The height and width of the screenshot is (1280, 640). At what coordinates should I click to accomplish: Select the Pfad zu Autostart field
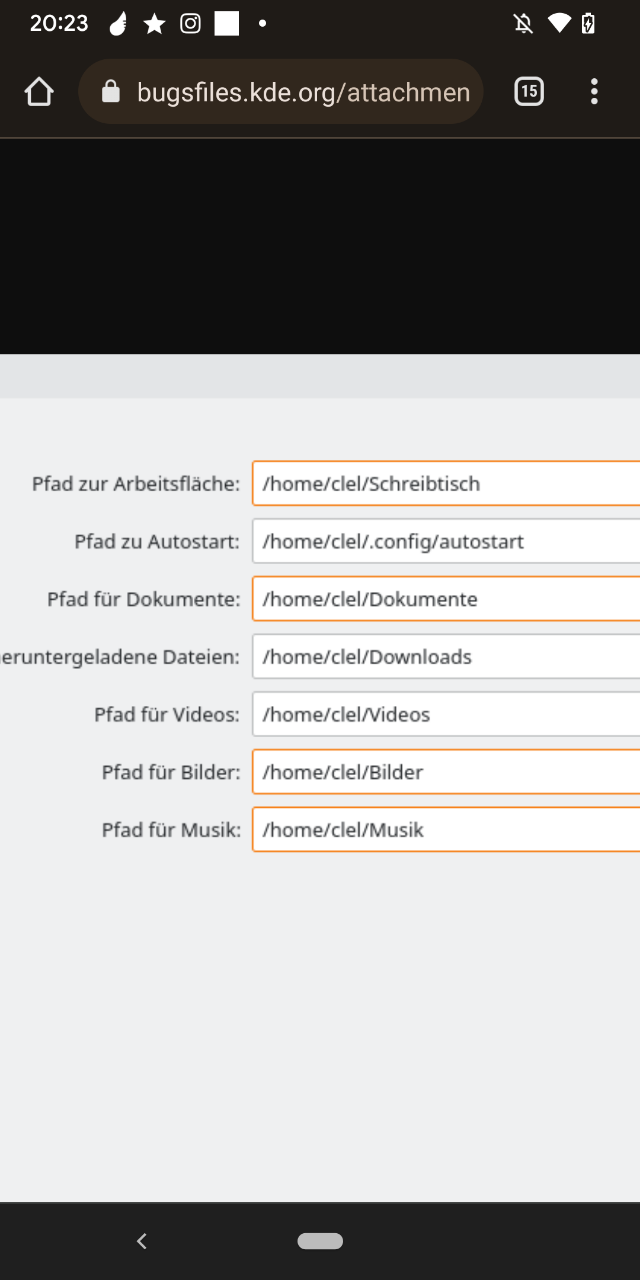point(446,542)
